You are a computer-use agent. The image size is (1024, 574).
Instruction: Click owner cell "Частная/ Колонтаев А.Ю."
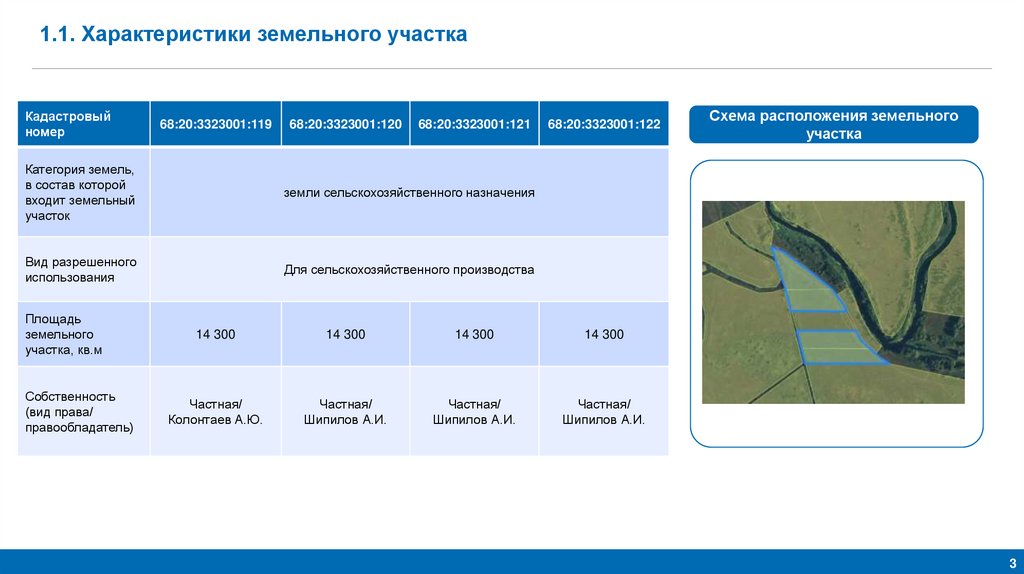click(x=216, y=411)
